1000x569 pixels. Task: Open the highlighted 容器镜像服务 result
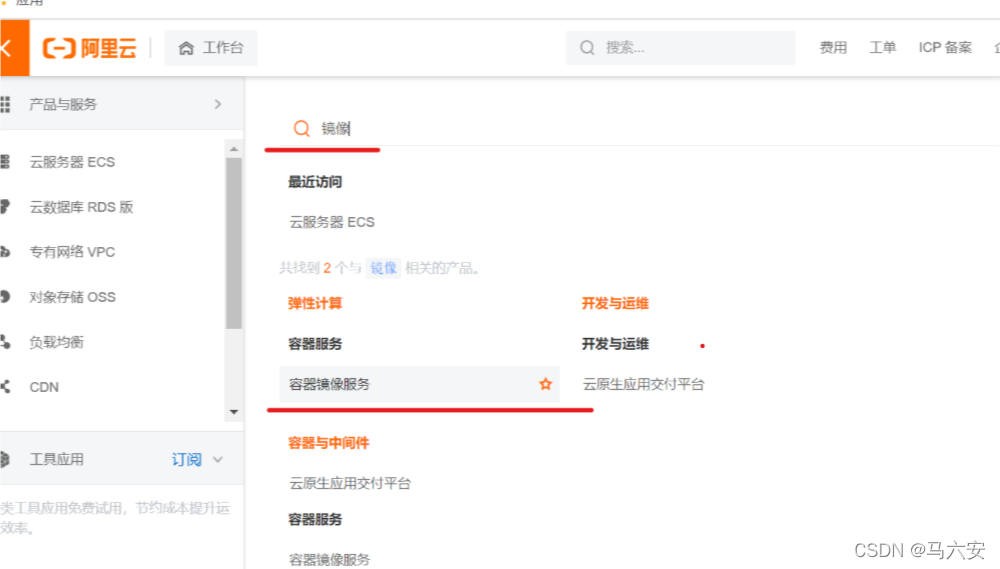click(x=419, y=384)
